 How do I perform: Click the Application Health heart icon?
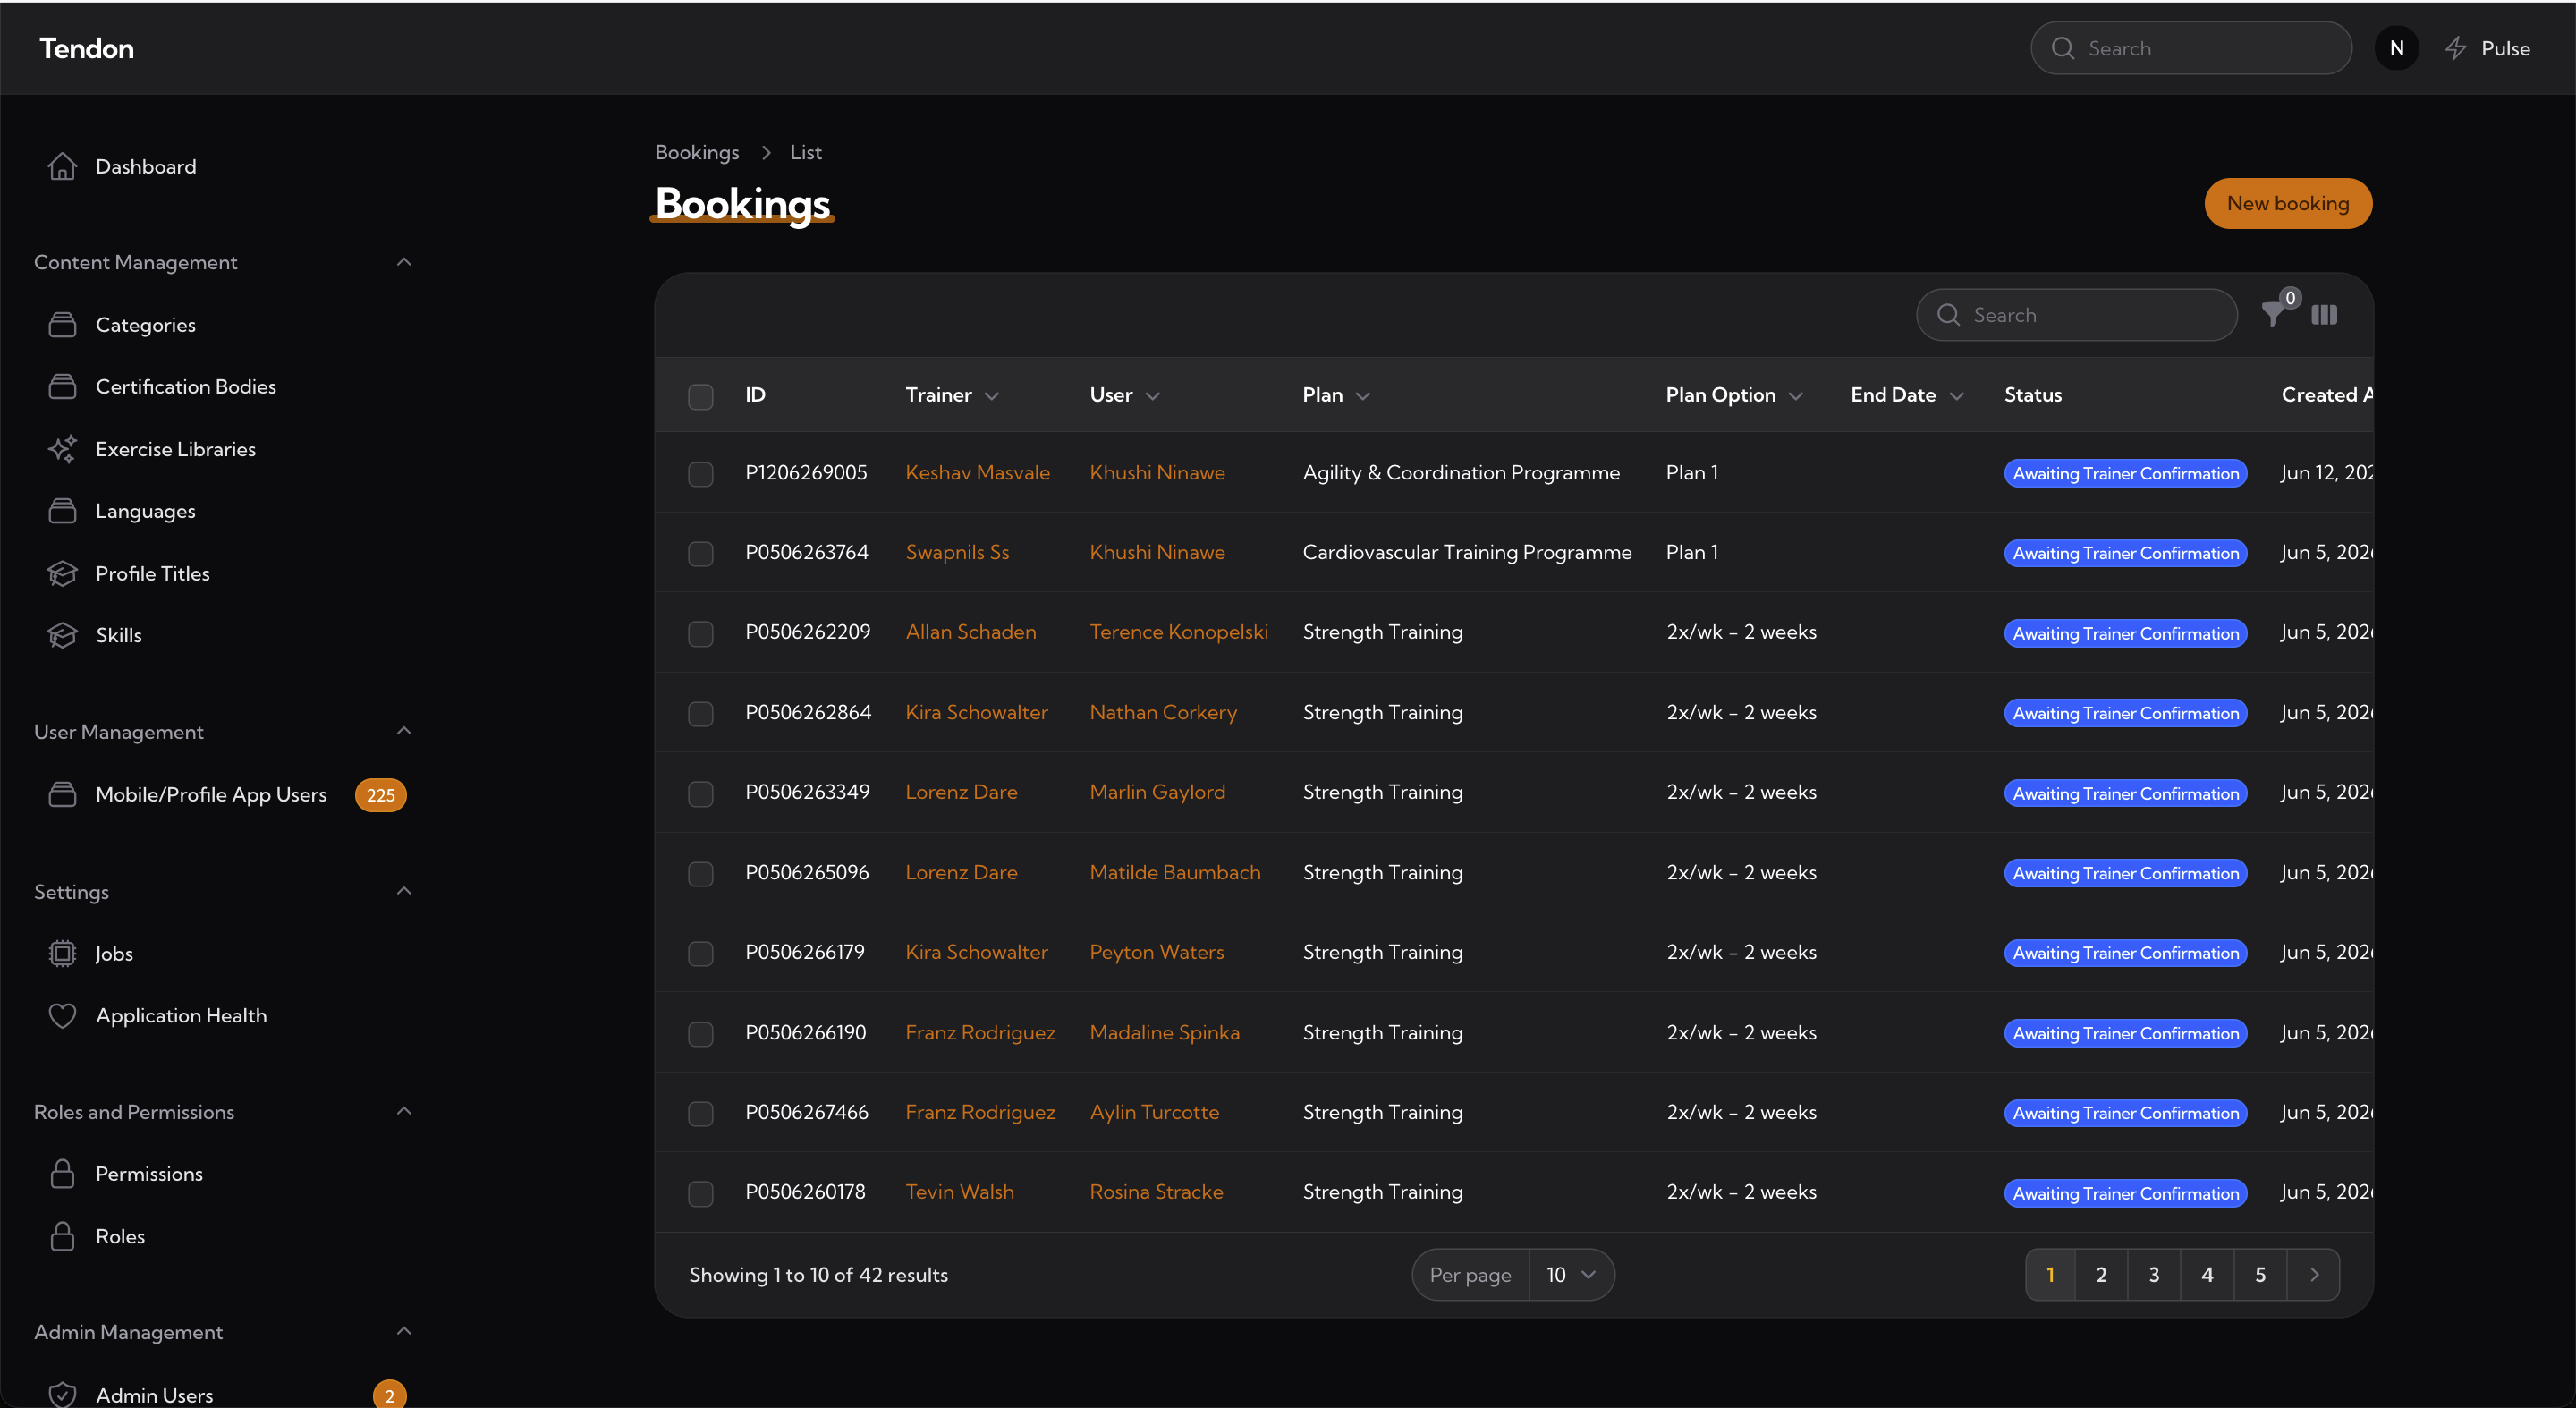(62, 1016)
